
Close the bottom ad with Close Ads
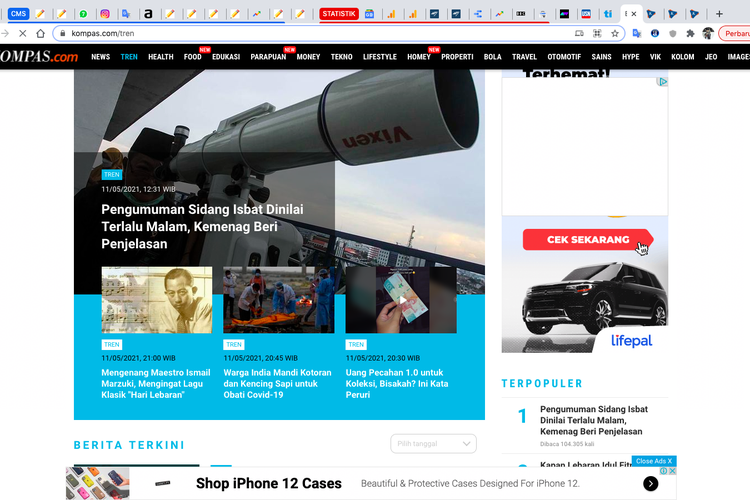654,461
